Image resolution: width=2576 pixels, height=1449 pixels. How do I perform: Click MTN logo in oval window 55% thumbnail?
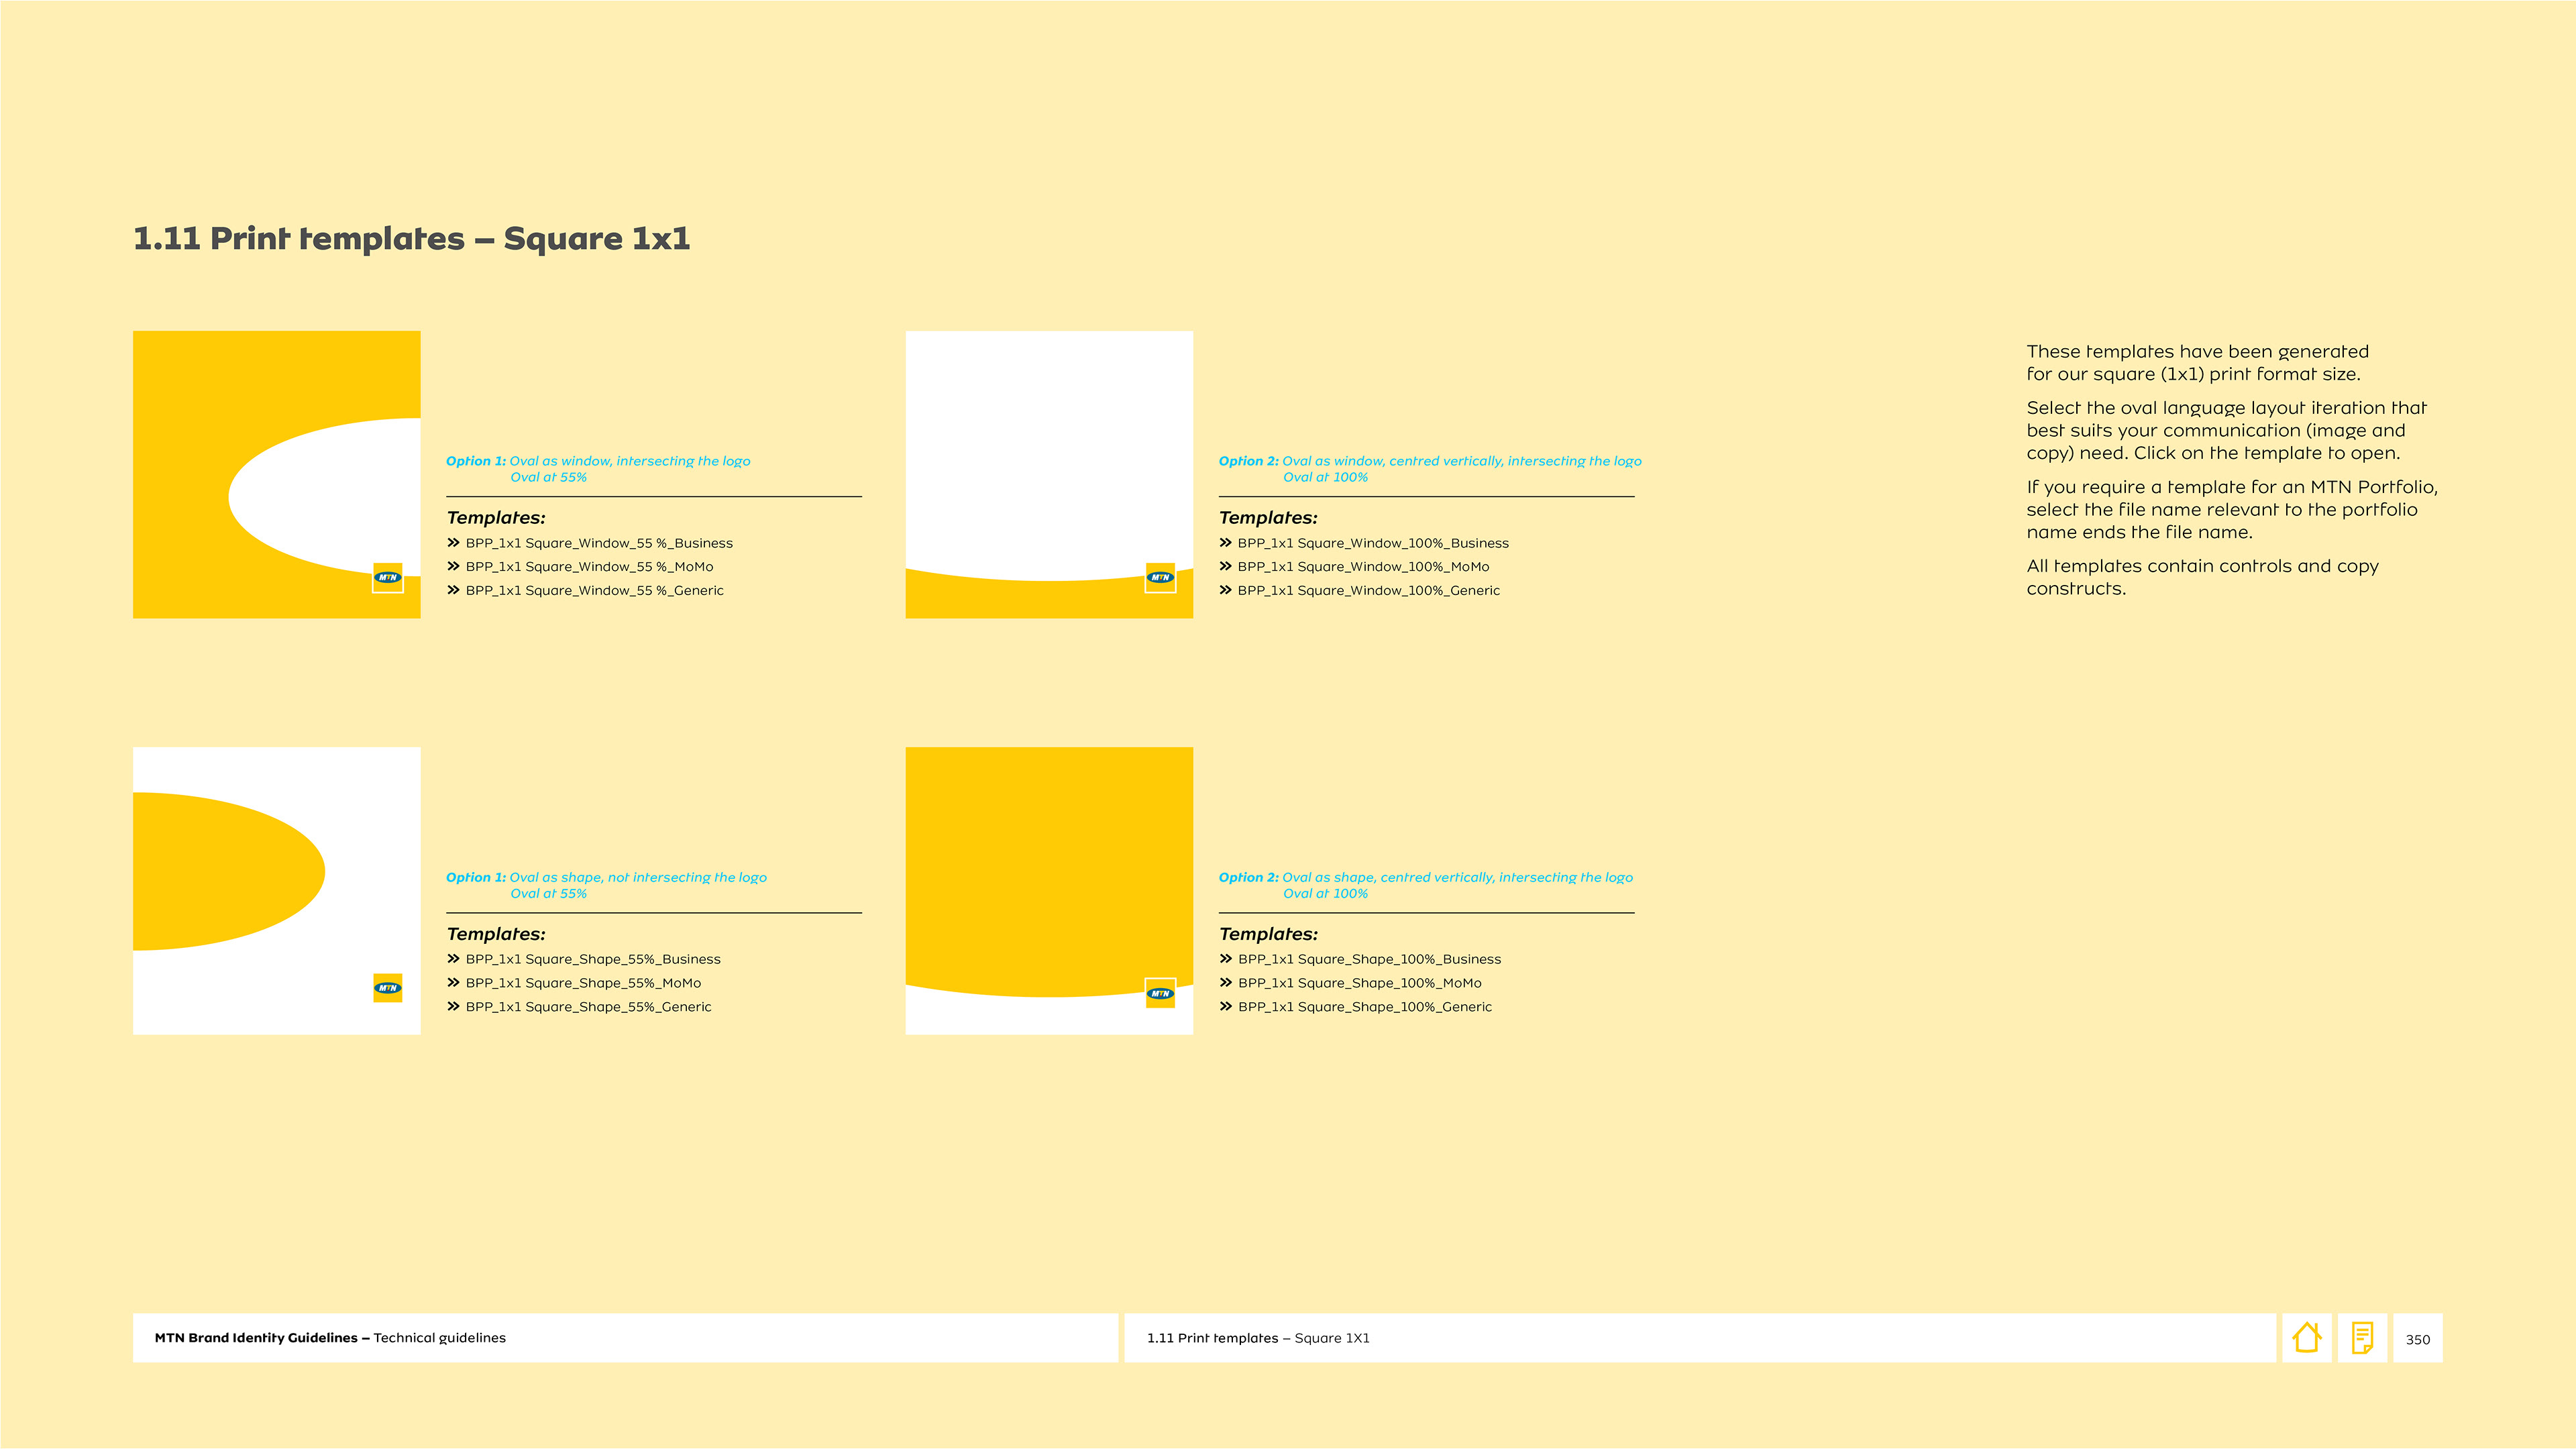(x=388, y=577)
